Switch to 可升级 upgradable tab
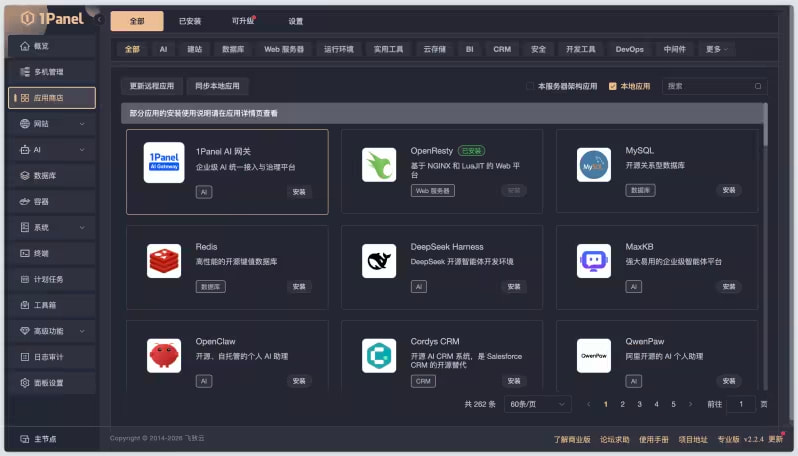Screen dimensions: 798x456 click(243, 21)
